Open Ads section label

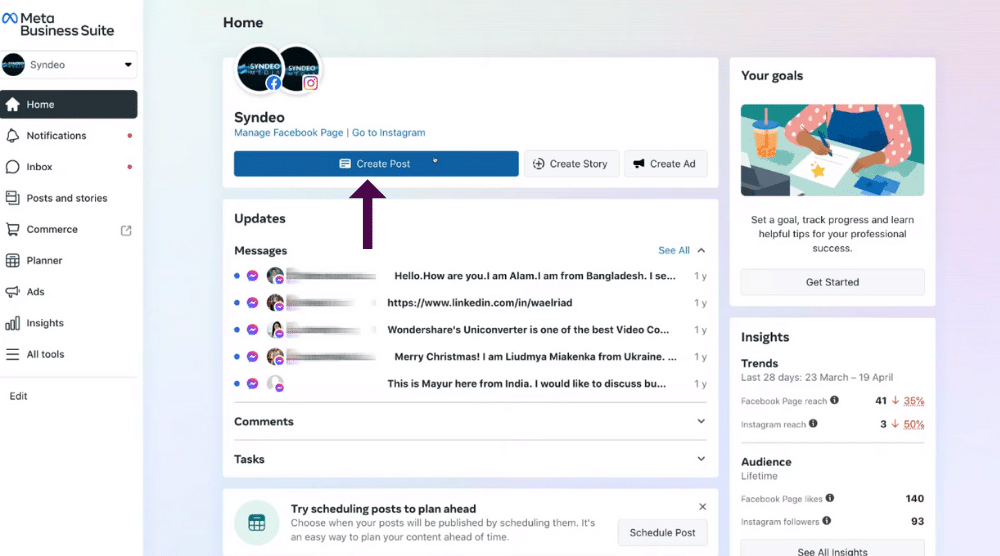click(36, 292)
